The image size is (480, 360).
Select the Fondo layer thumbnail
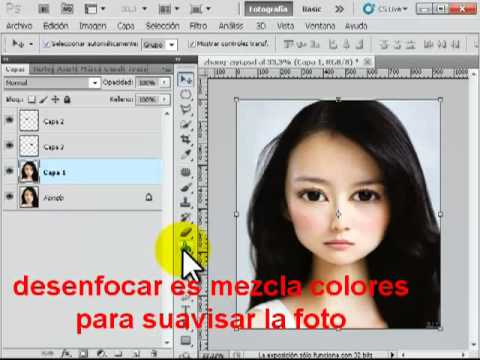pyautogui.click(x=29, y=197)
